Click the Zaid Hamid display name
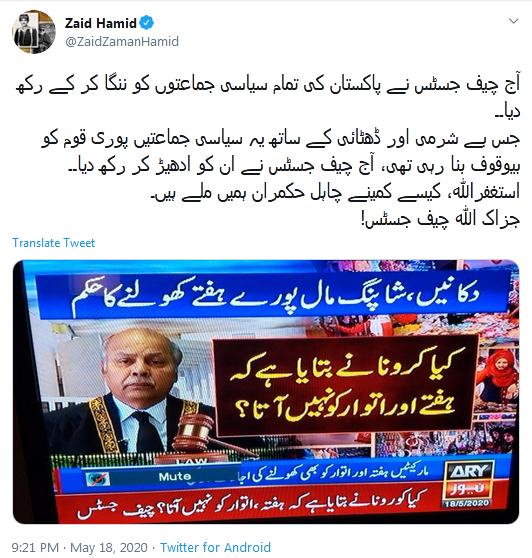Screen dimensions: 532x558 point(101,23)
